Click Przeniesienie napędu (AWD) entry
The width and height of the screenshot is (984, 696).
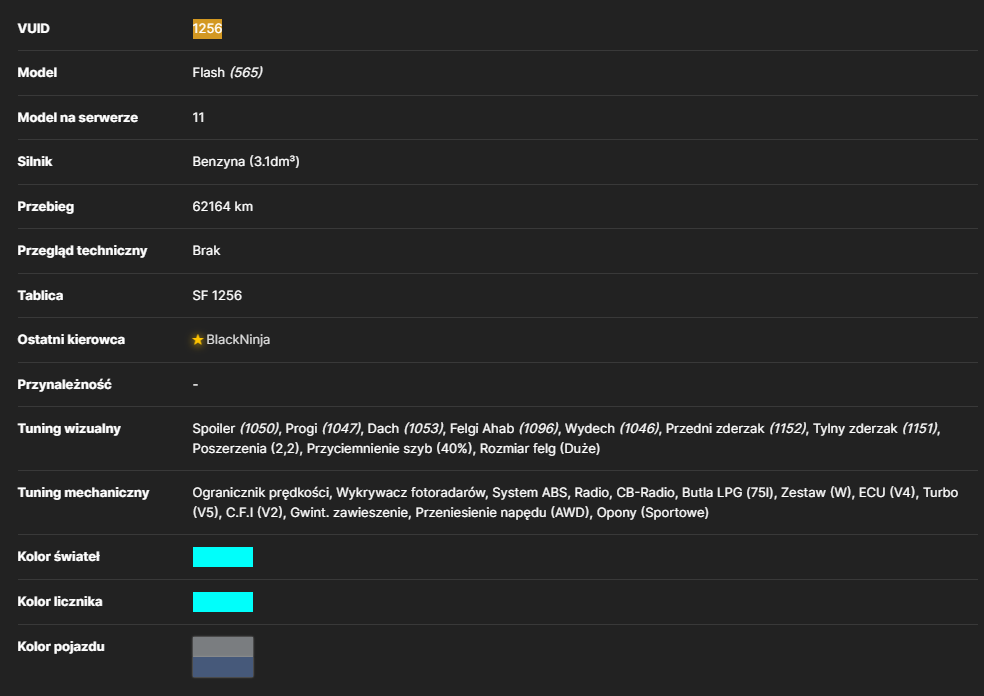click(502, 513)
